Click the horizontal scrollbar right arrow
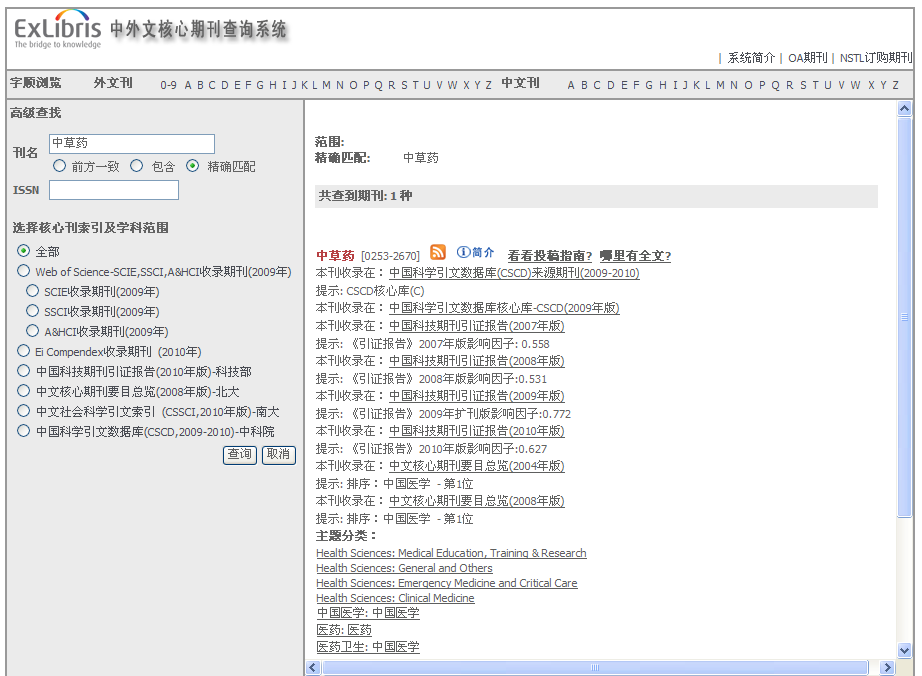The width and height of the screenshot is (922, 676). (887, 667)
